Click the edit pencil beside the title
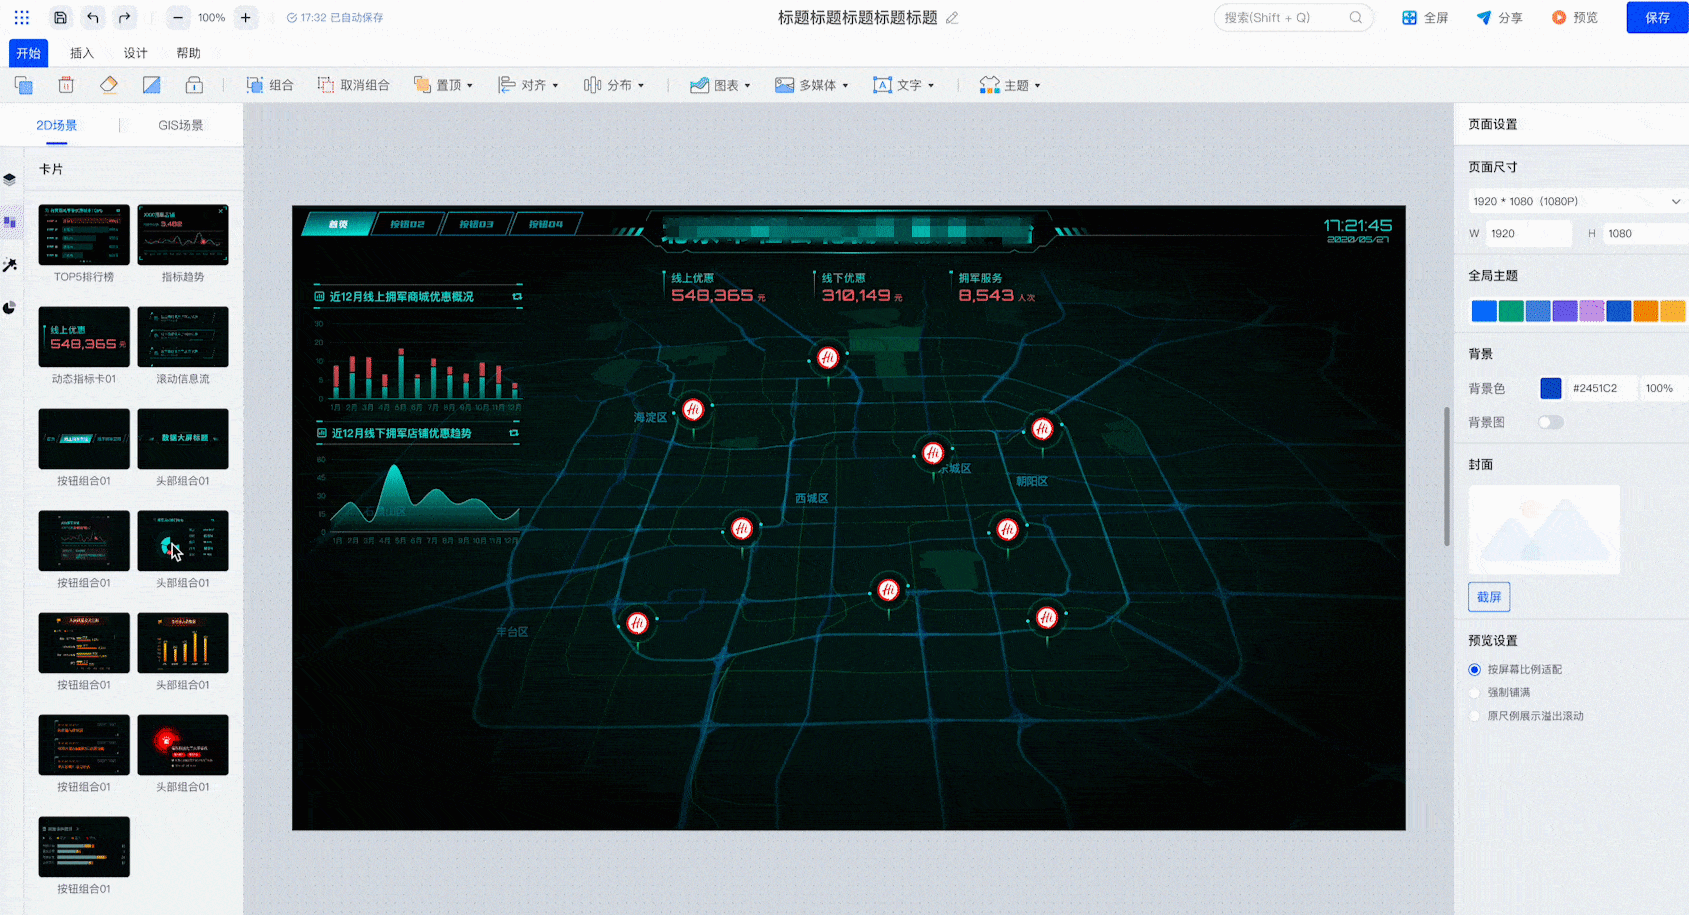 [x=952, y=18]
